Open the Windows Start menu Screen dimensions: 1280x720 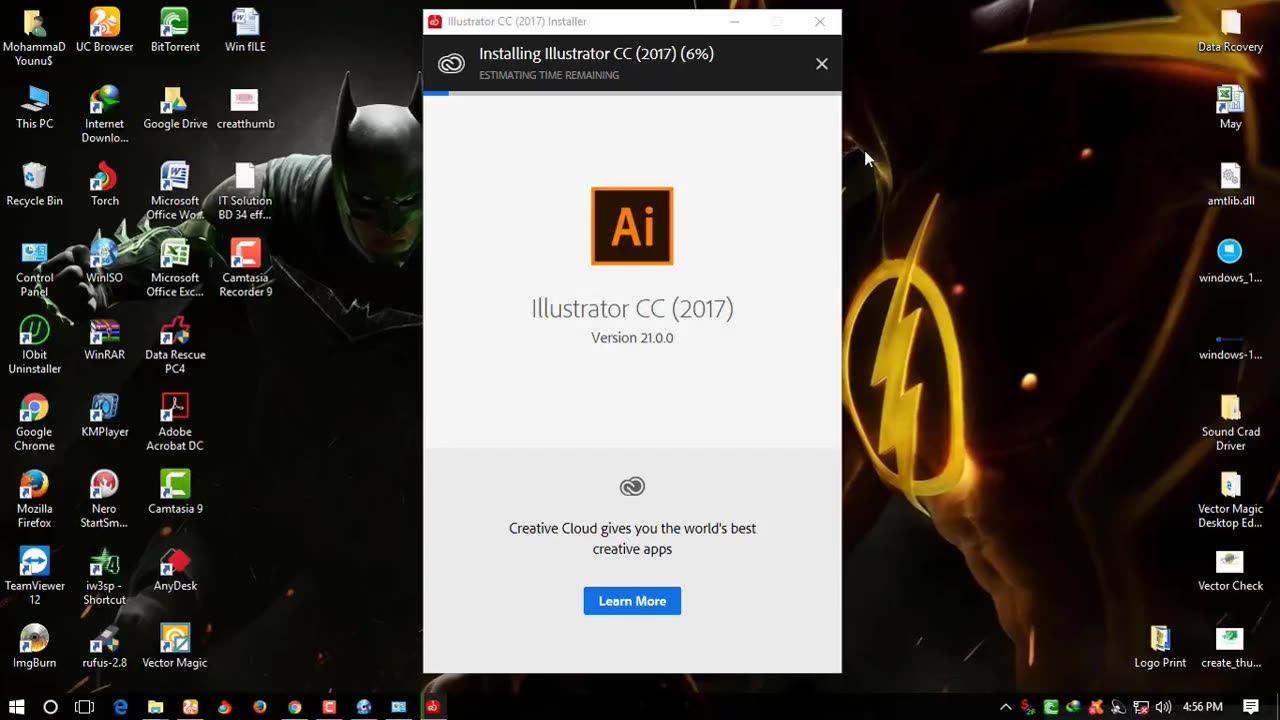16,707
